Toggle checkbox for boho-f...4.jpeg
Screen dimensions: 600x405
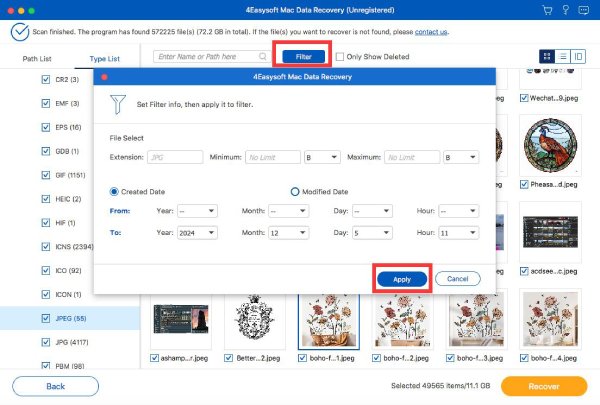[524, 358]
